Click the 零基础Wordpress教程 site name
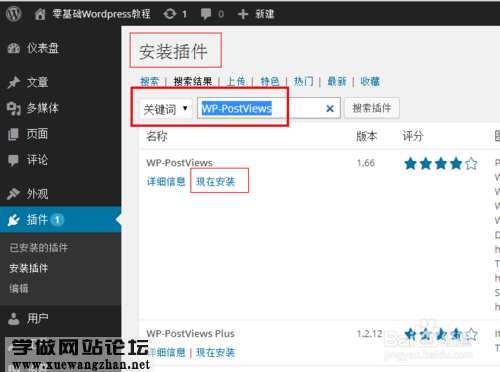This screenshot has width=500, height=372. pos(101,14)
